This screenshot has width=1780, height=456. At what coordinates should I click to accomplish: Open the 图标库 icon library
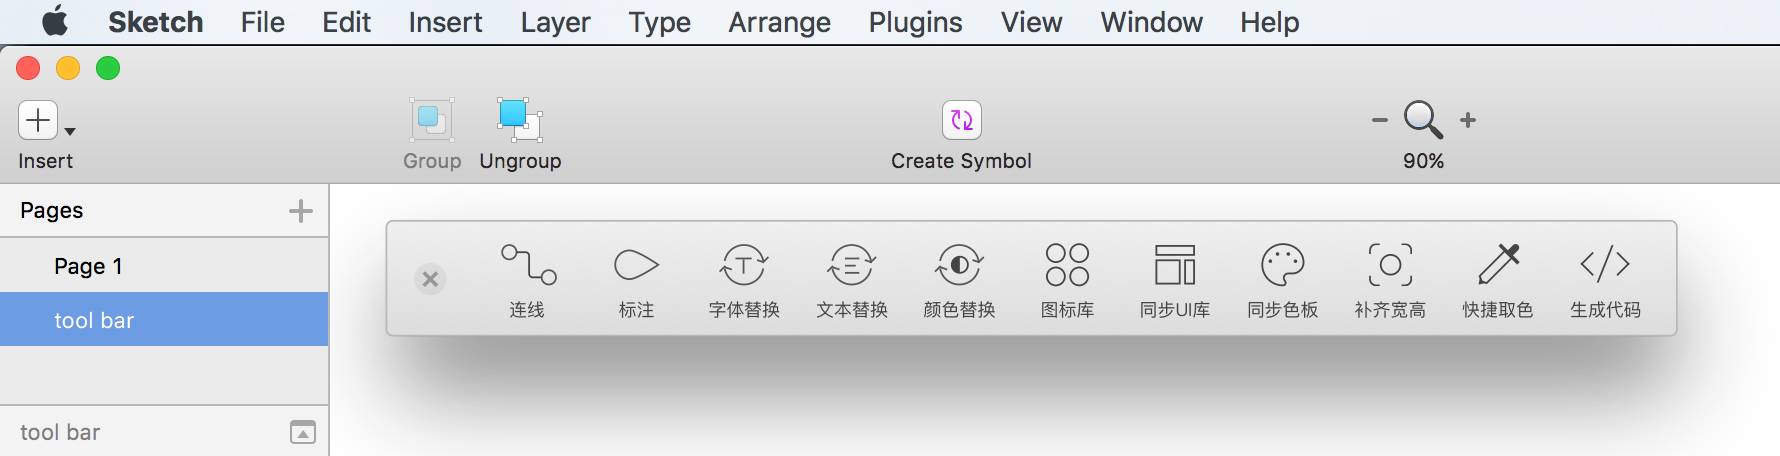[1067, 265]
